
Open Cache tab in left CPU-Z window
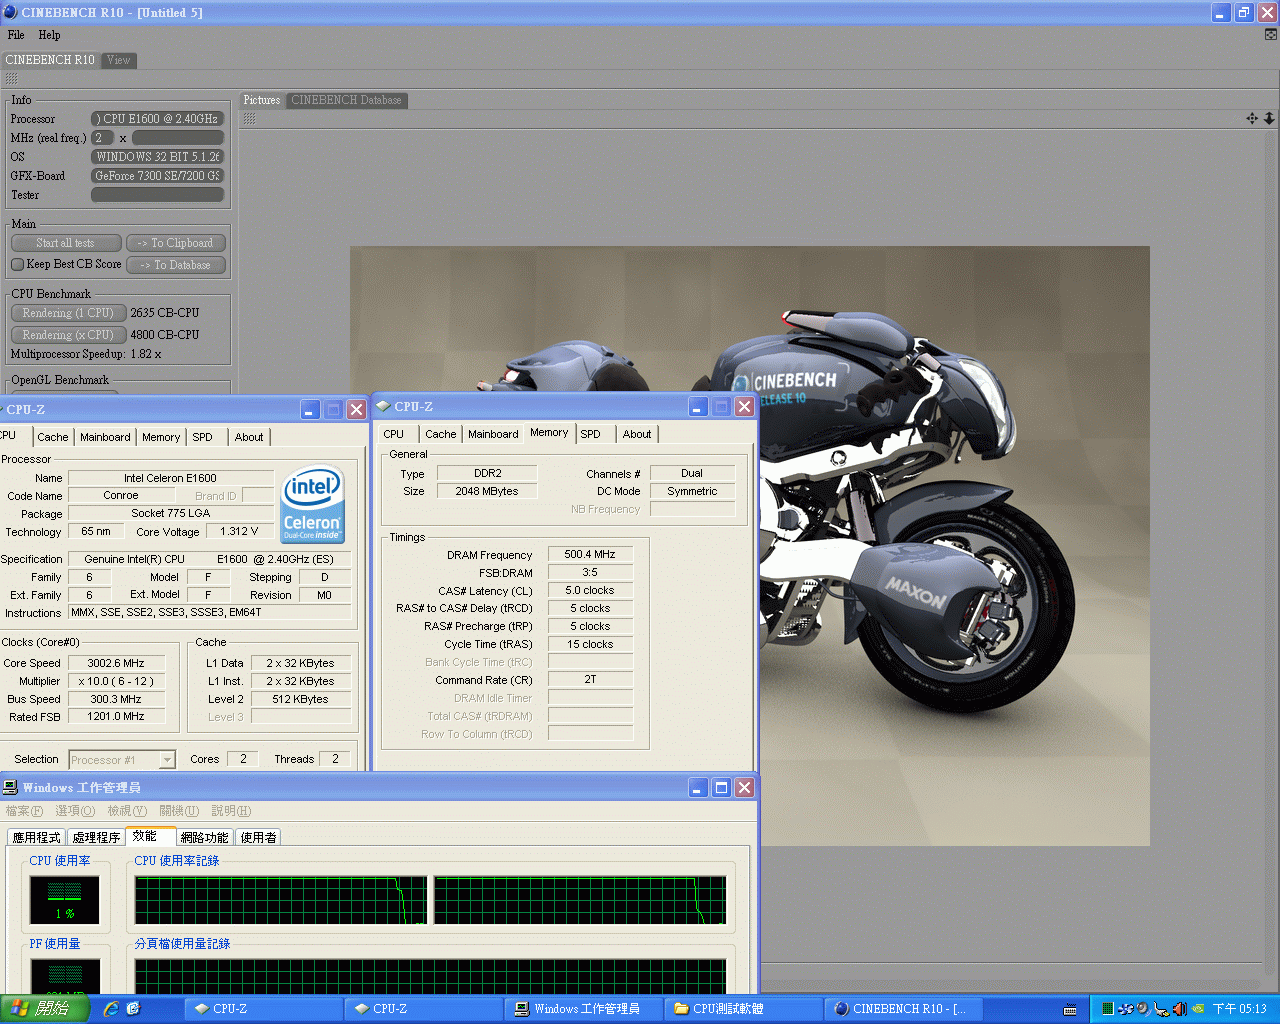[x=53, y=437]
